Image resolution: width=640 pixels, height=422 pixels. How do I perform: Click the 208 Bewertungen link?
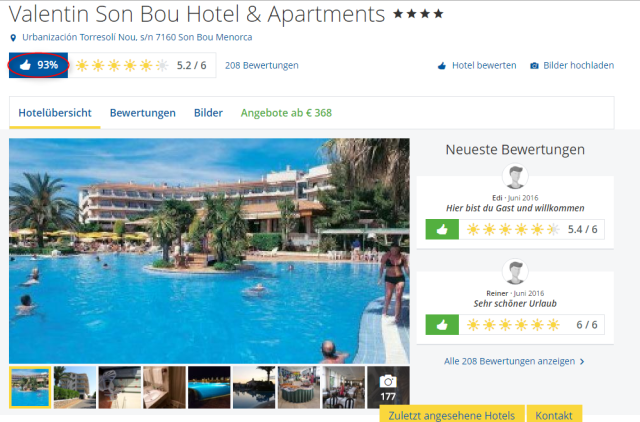click(262, 65)
